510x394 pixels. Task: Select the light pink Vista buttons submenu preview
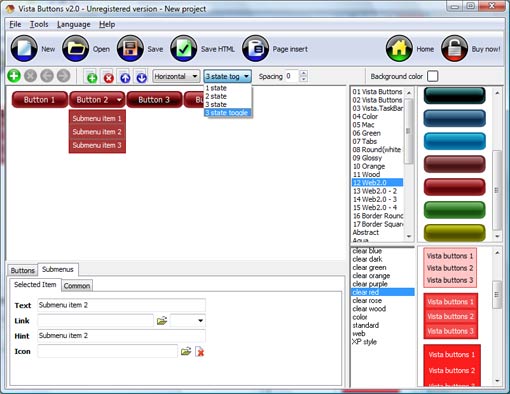point(450,268)
